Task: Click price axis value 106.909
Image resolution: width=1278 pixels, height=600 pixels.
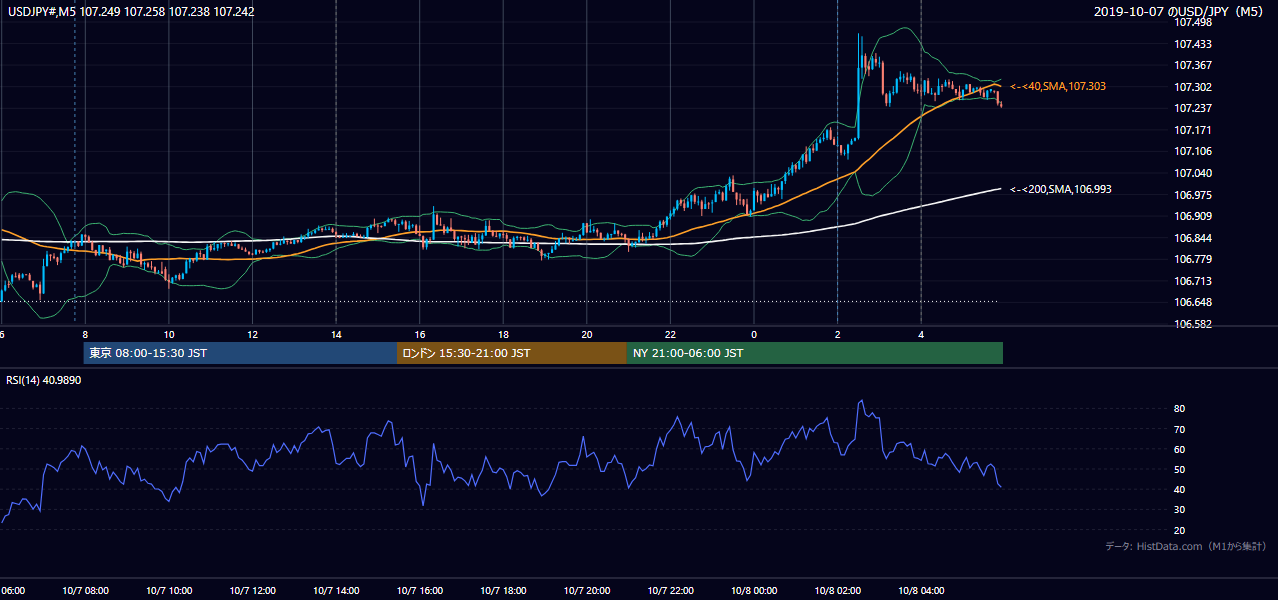Action: click(x=1193, y=216)
